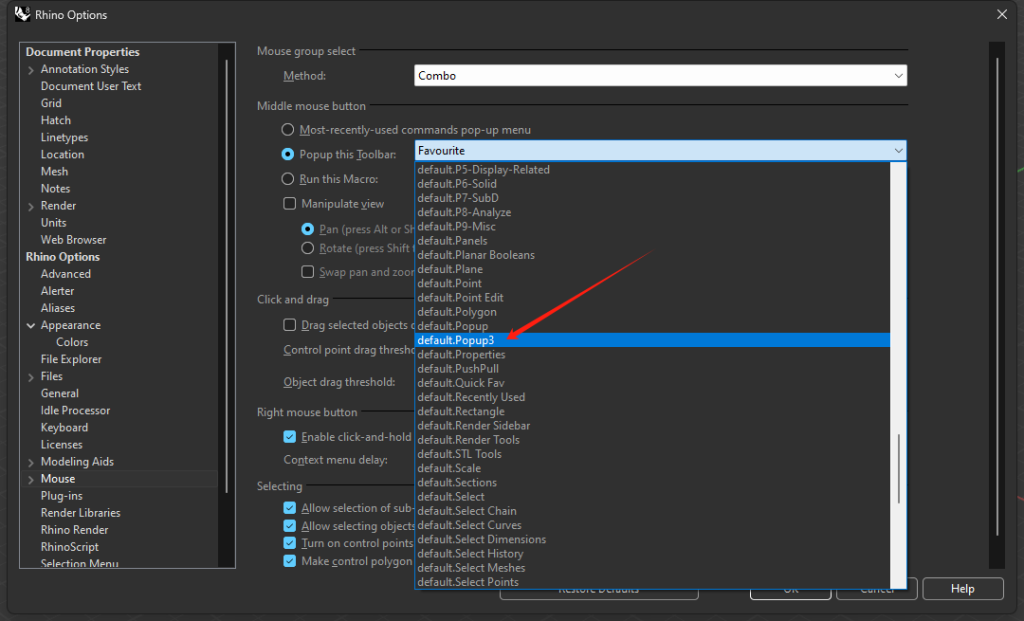Click the left tree panel scrollbar
The height and width of the screenshot is (621, 1024).
click(227, 274)
